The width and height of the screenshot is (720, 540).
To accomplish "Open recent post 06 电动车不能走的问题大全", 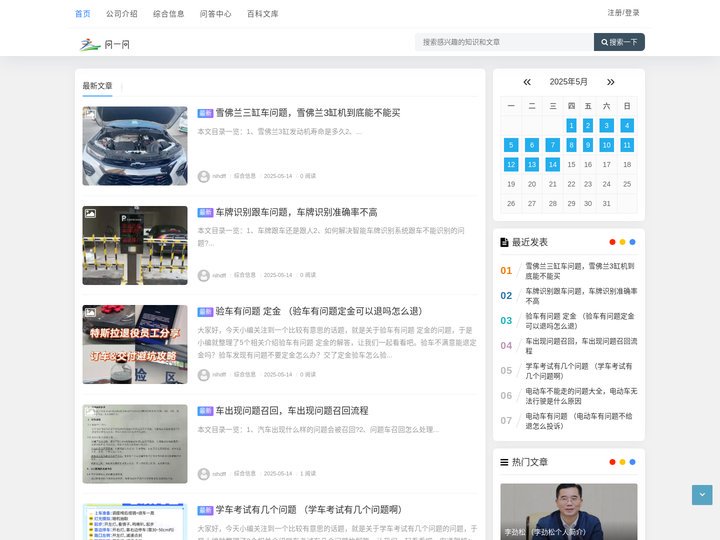I will click(x=581, y=396).
